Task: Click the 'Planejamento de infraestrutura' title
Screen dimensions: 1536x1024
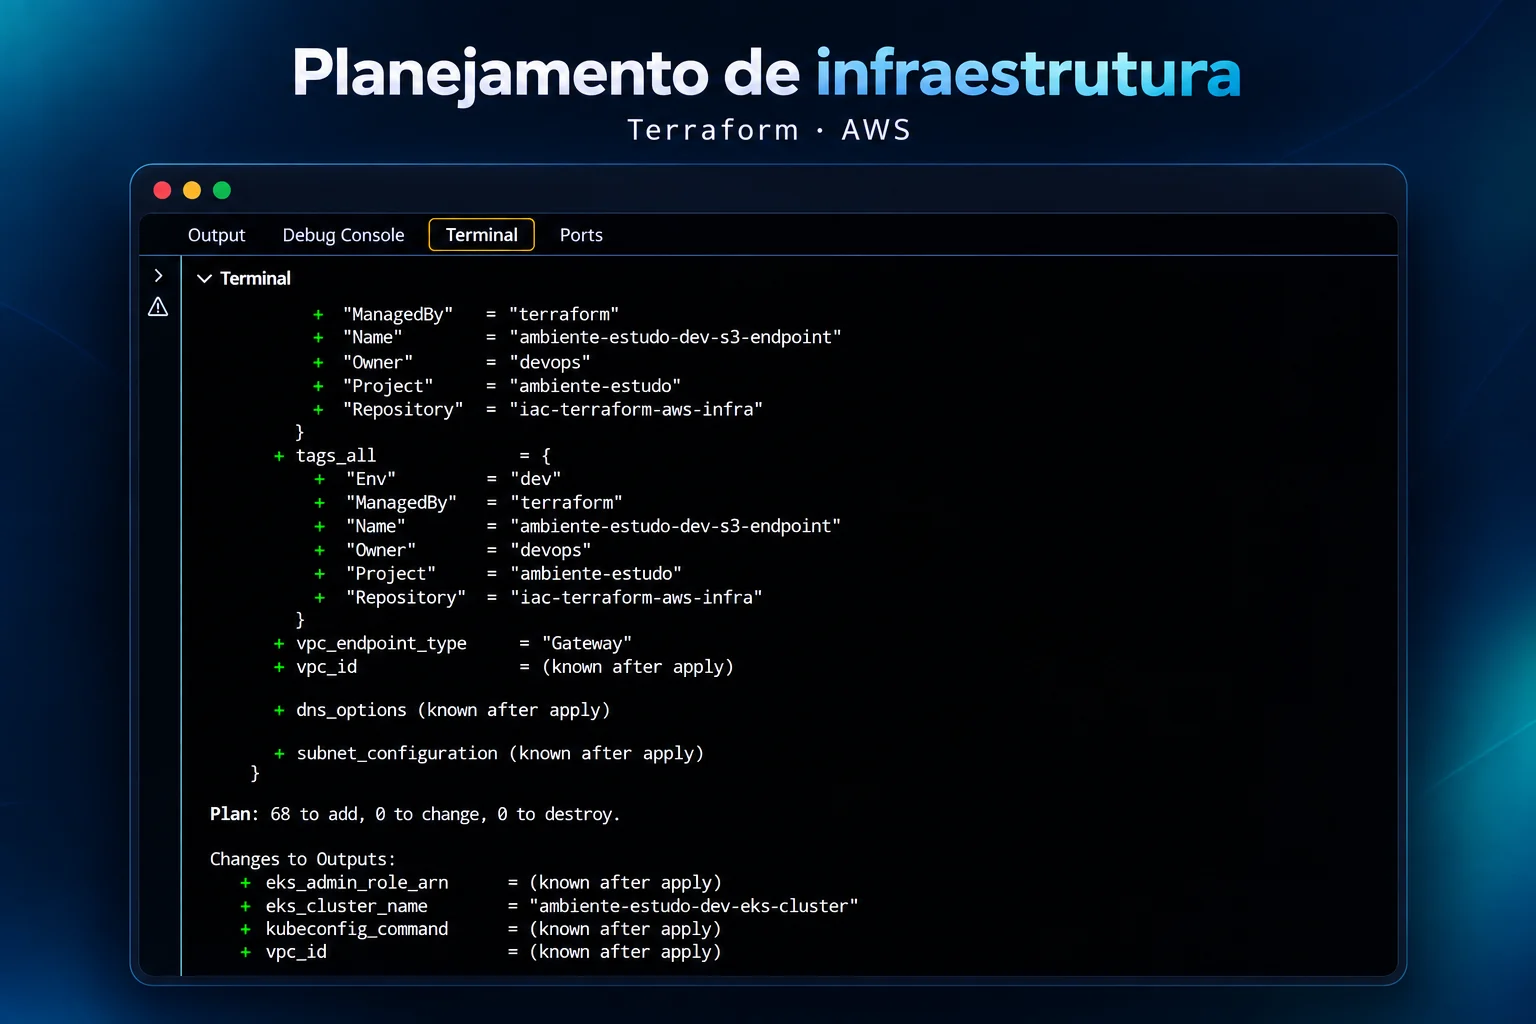Action: click(767, 73)
